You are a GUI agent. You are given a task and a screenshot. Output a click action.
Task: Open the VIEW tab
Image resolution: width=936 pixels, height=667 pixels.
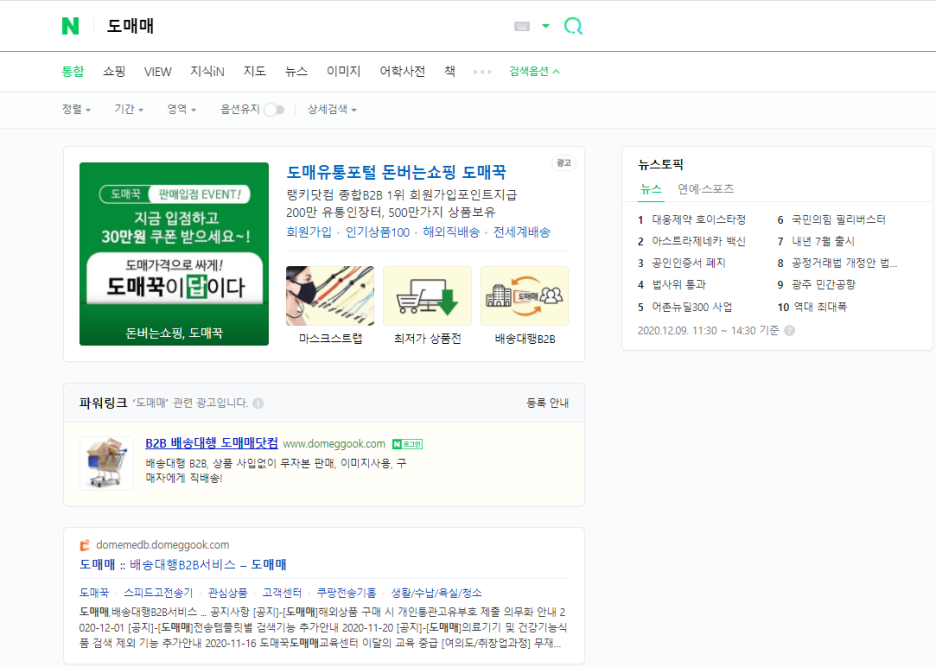pyautogui.click(x=158, y=72)
